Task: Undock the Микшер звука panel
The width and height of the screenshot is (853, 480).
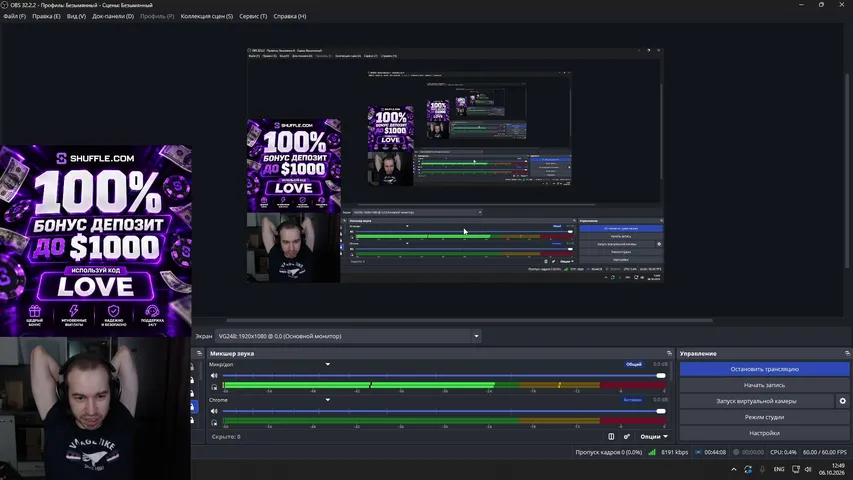Action: pyautogui.click(x=669, y=353)
